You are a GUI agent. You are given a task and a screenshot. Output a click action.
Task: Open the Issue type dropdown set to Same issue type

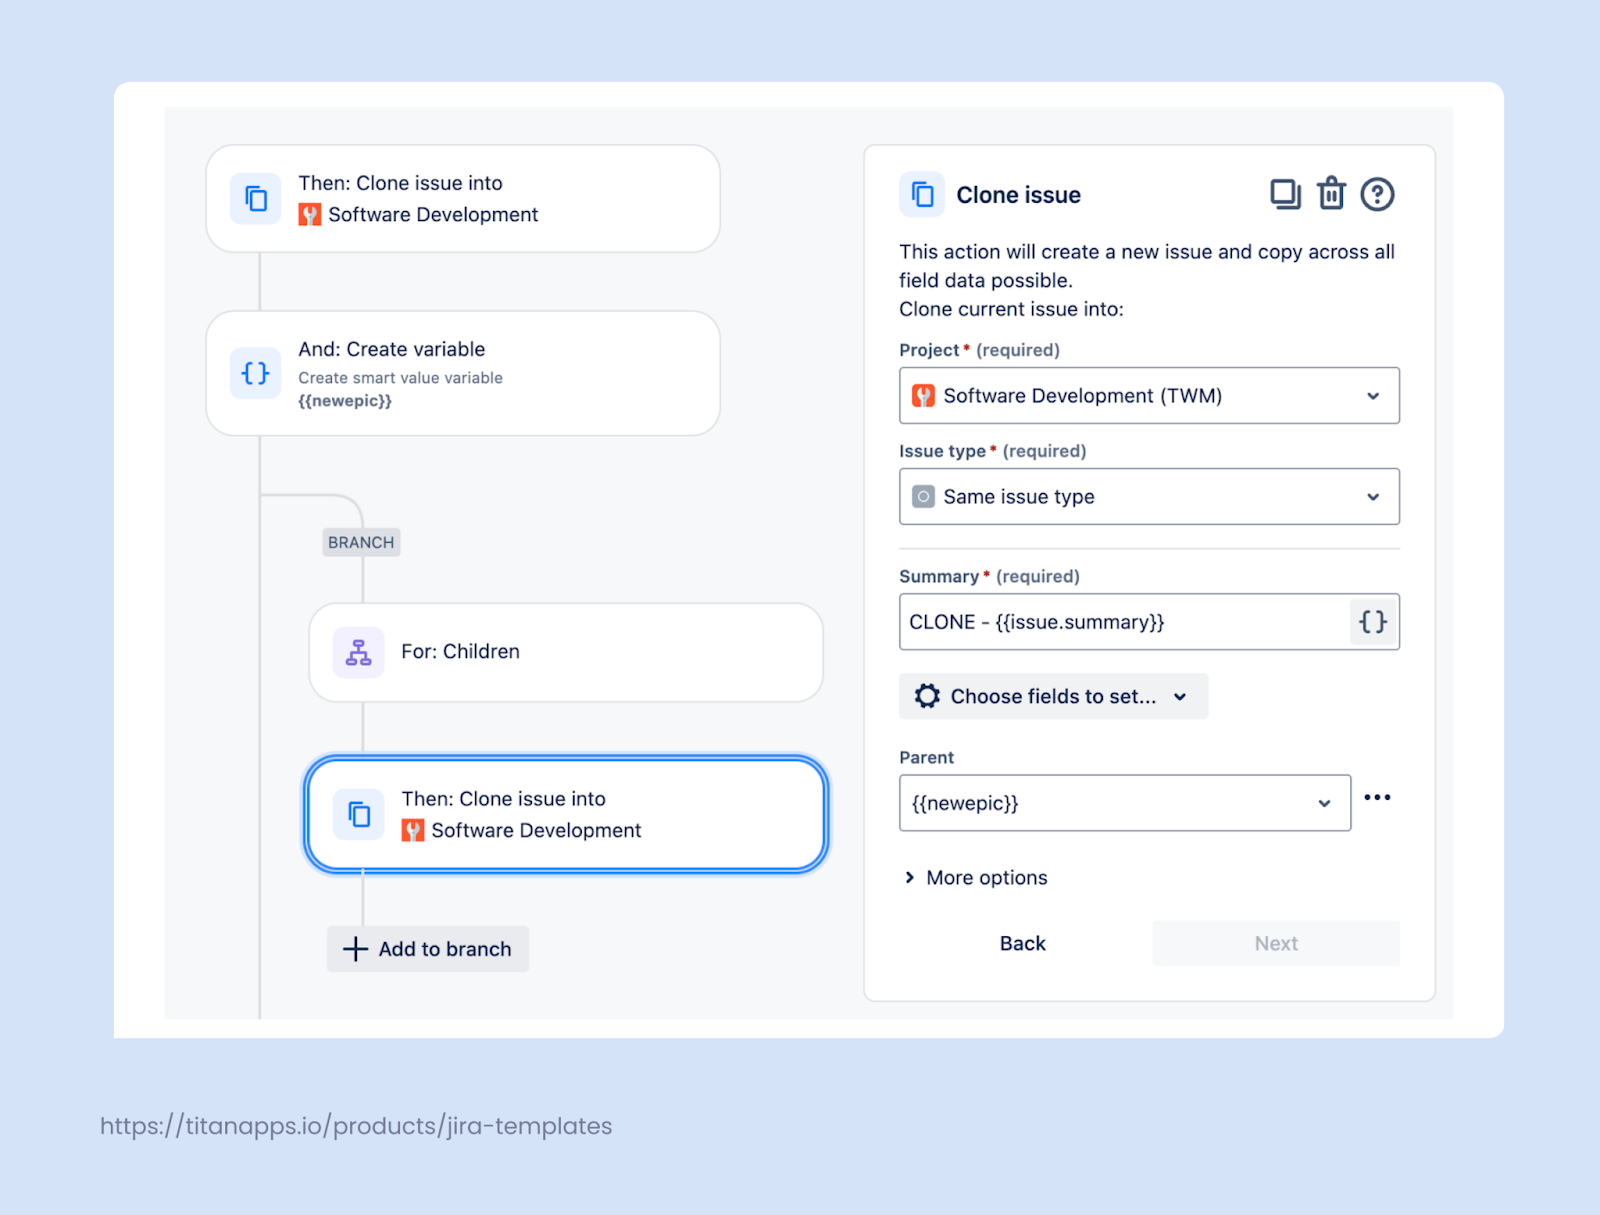(x=1148, y=496)
